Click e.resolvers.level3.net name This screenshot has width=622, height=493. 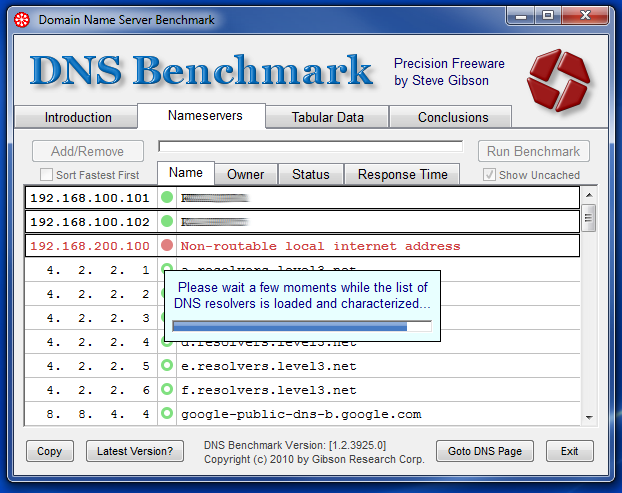(269, 366)
